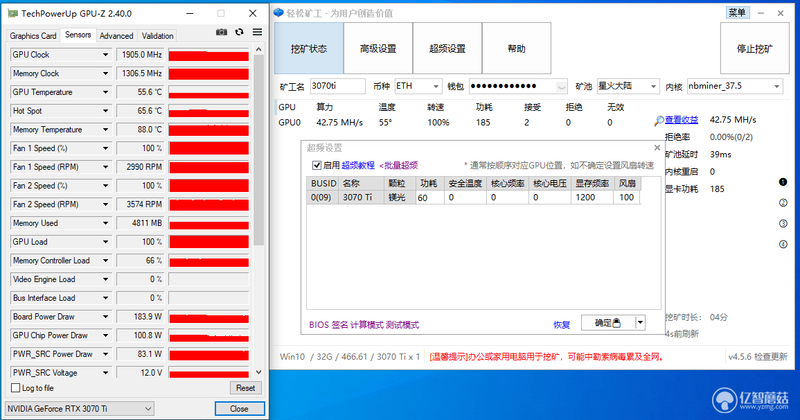The height and width of the screenshot is (420, 800).
Task: Click the 矿工名 3070ti input field
Action: [x=337, y=86]
